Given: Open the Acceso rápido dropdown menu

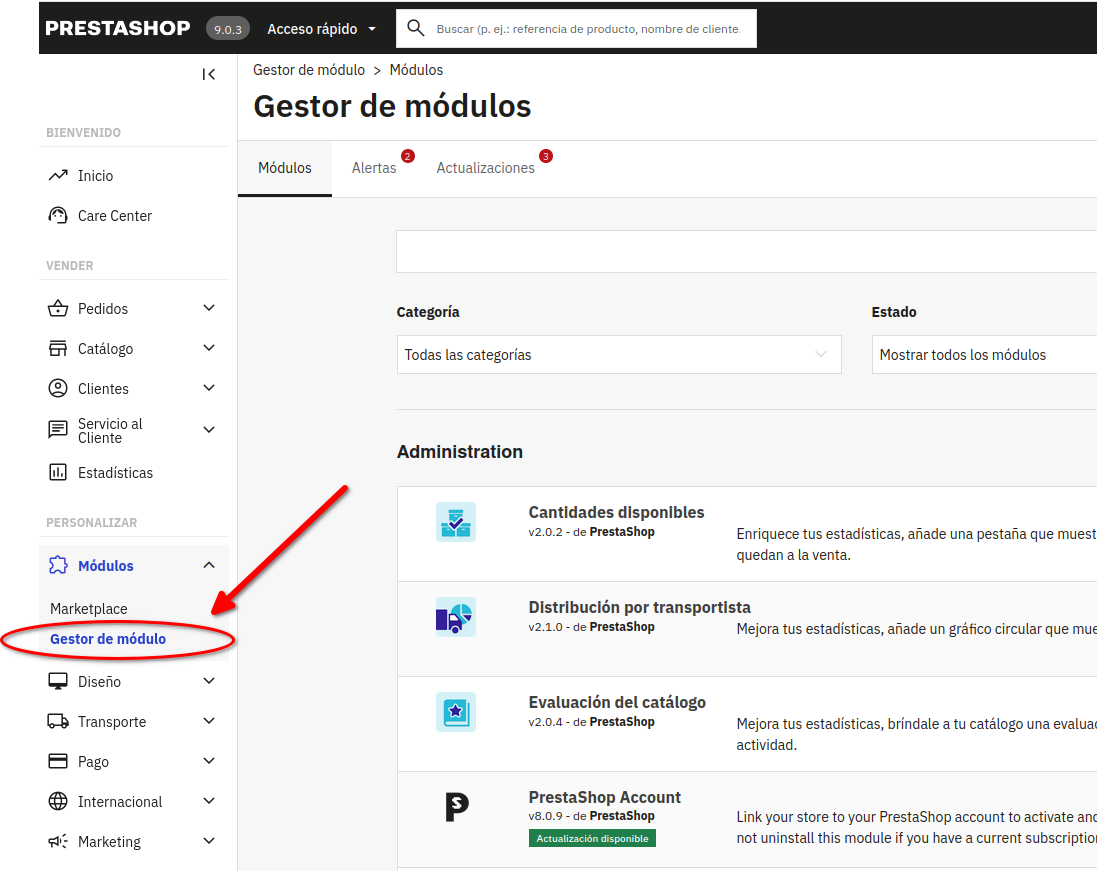Looking at the screenshot, I should [x=321, y=29].
